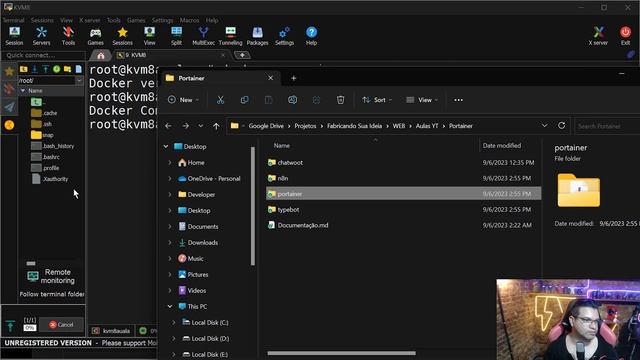Viewport: 640px width, 360px height.
Task: Open the address bar history dropdown chevron
Action: tap(544, 126)
